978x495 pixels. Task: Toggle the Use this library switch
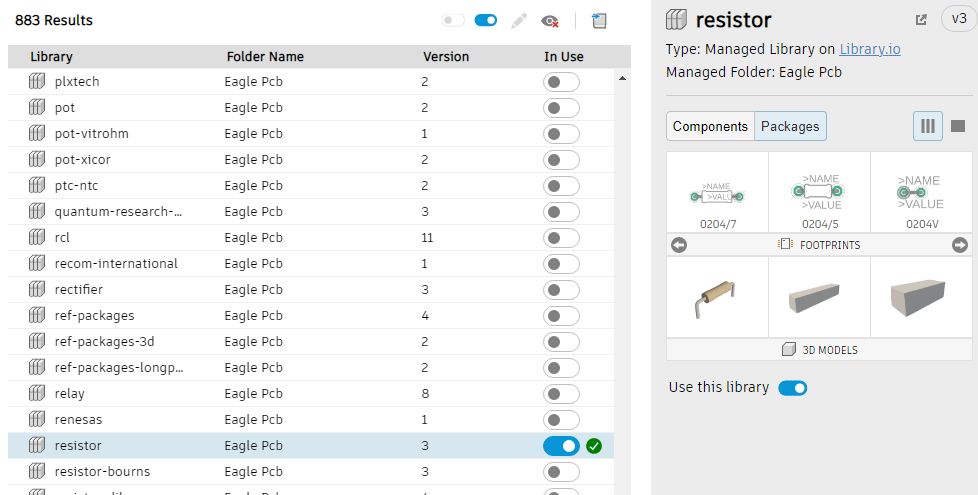[x=793, y=388]
